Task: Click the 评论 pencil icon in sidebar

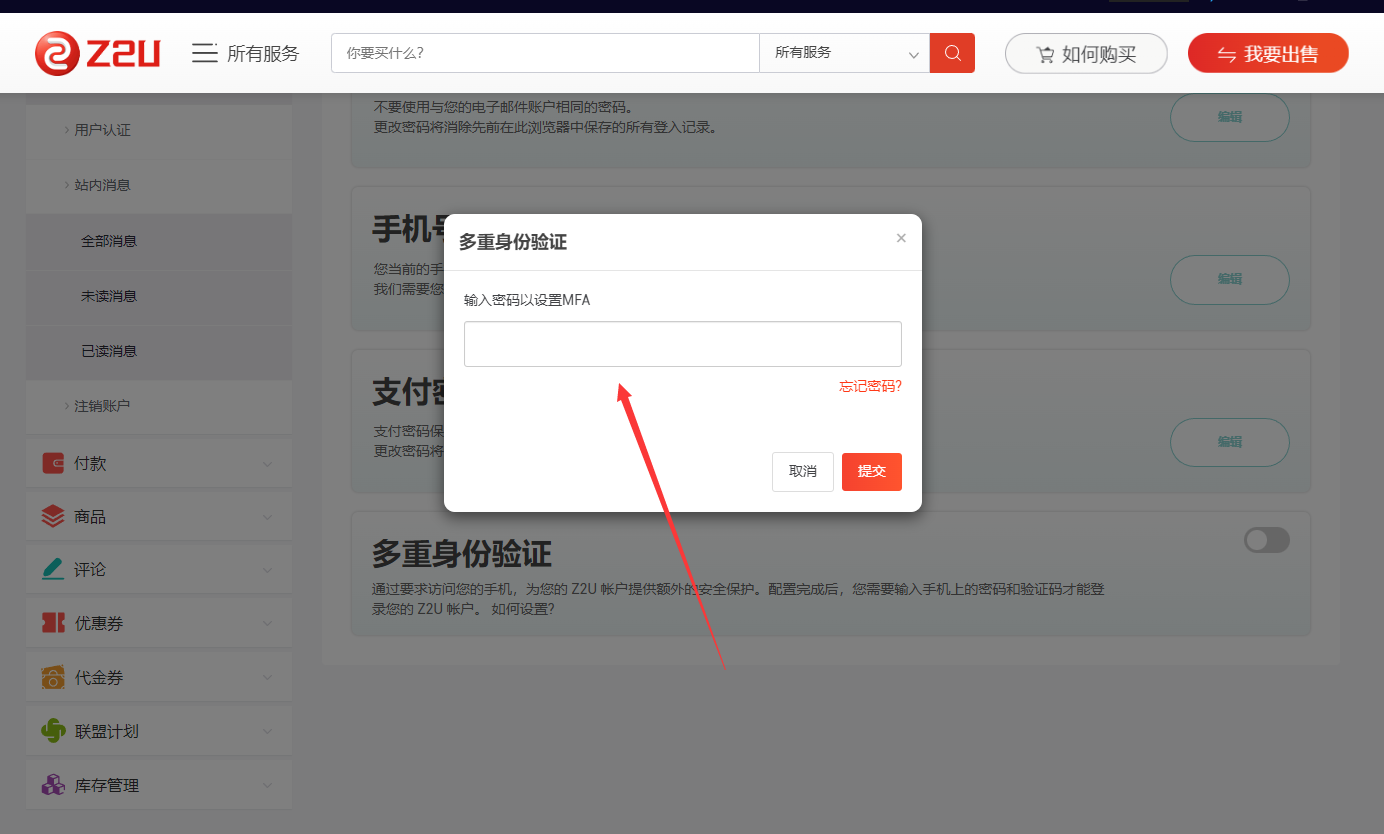Action: (x=53, y=569)
